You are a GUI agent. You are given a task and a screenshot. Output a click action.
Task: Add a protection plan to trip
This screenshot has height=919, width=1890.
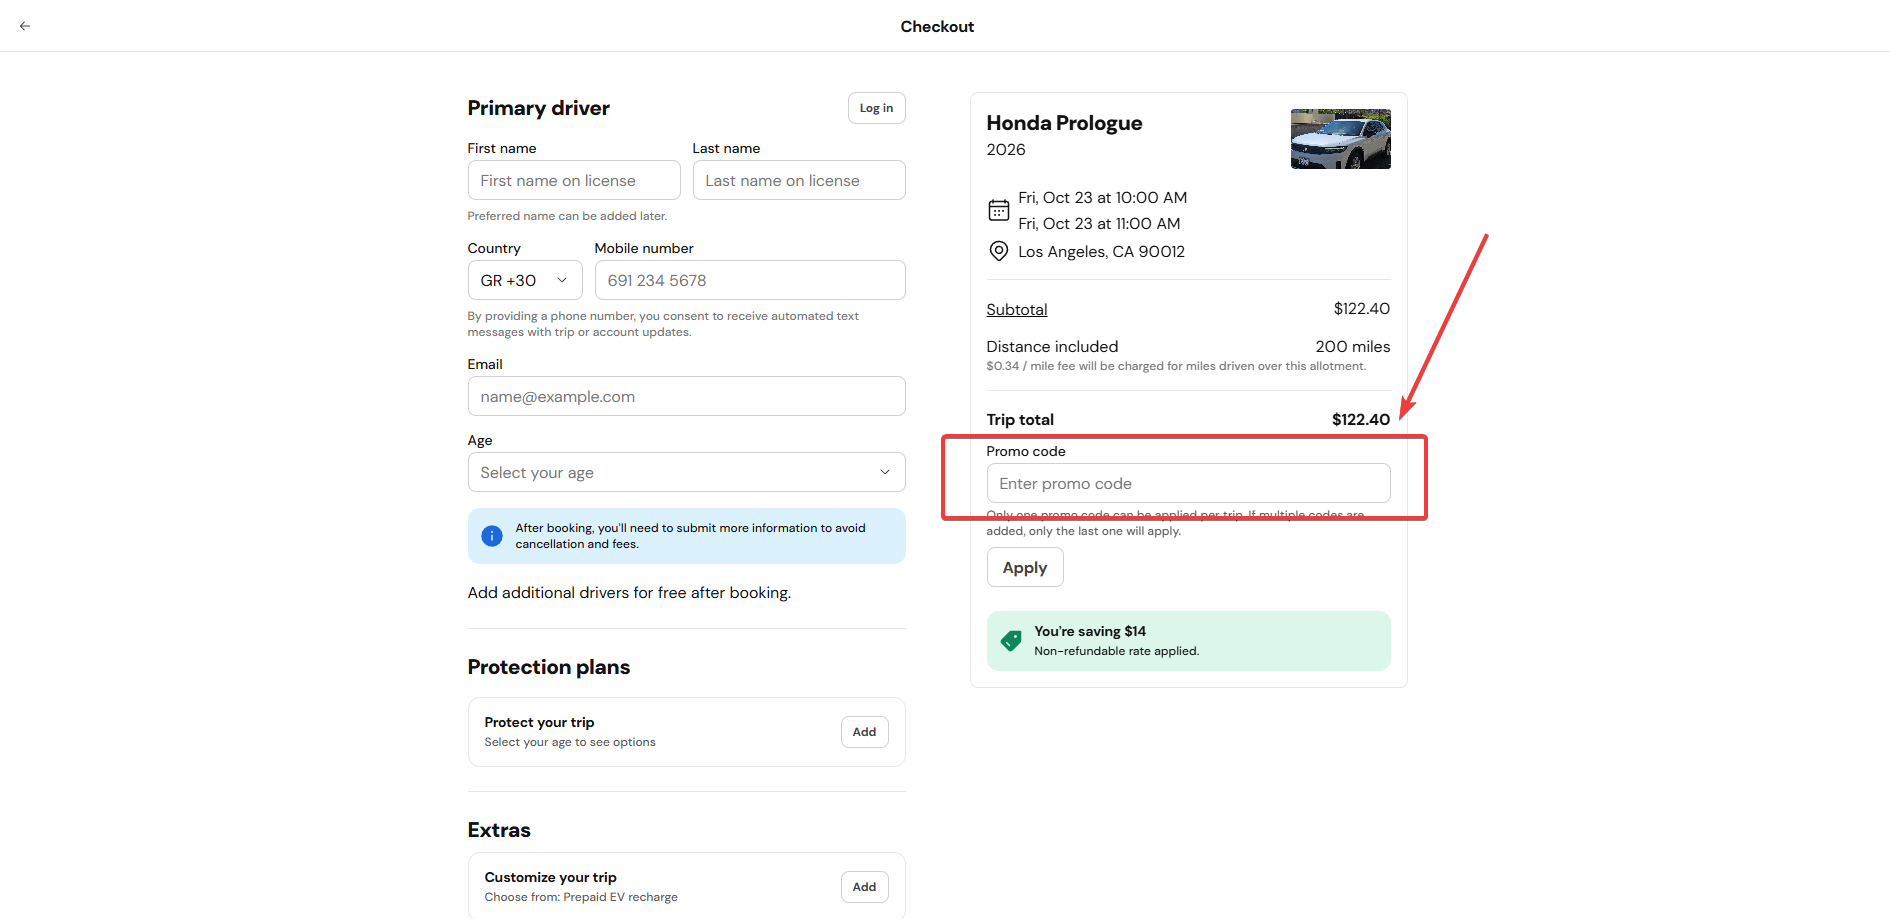pyautogui.click(x=865, y=732)
